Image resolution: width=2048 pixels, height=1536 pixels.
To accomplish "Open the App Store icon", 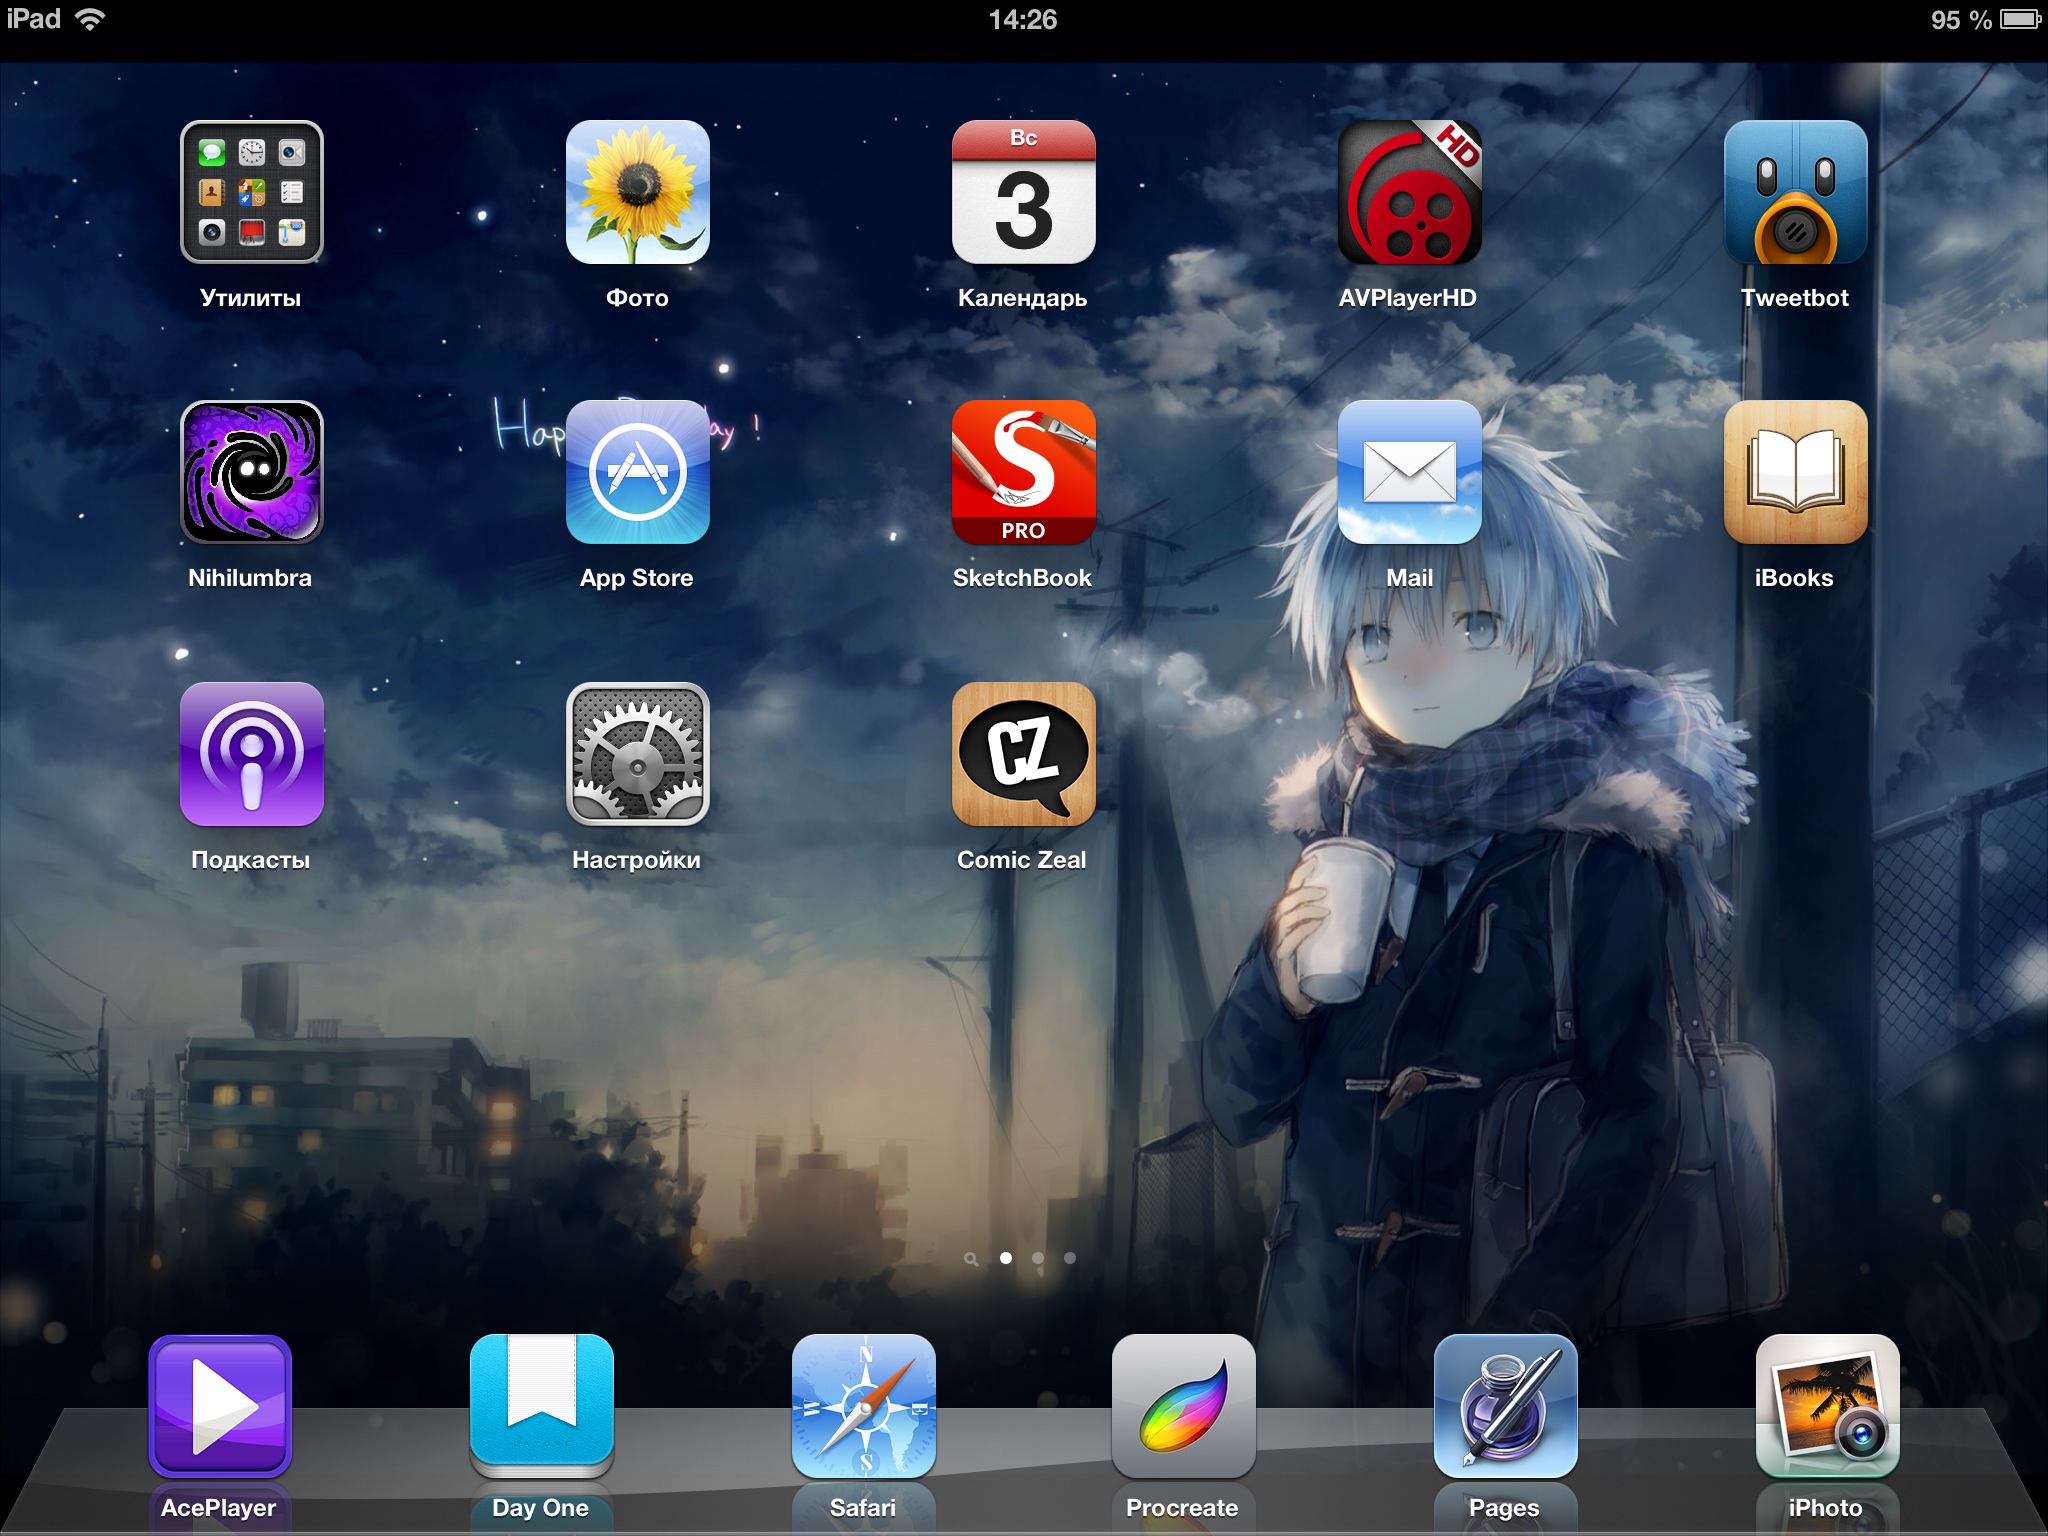I will tap(637, 472).
